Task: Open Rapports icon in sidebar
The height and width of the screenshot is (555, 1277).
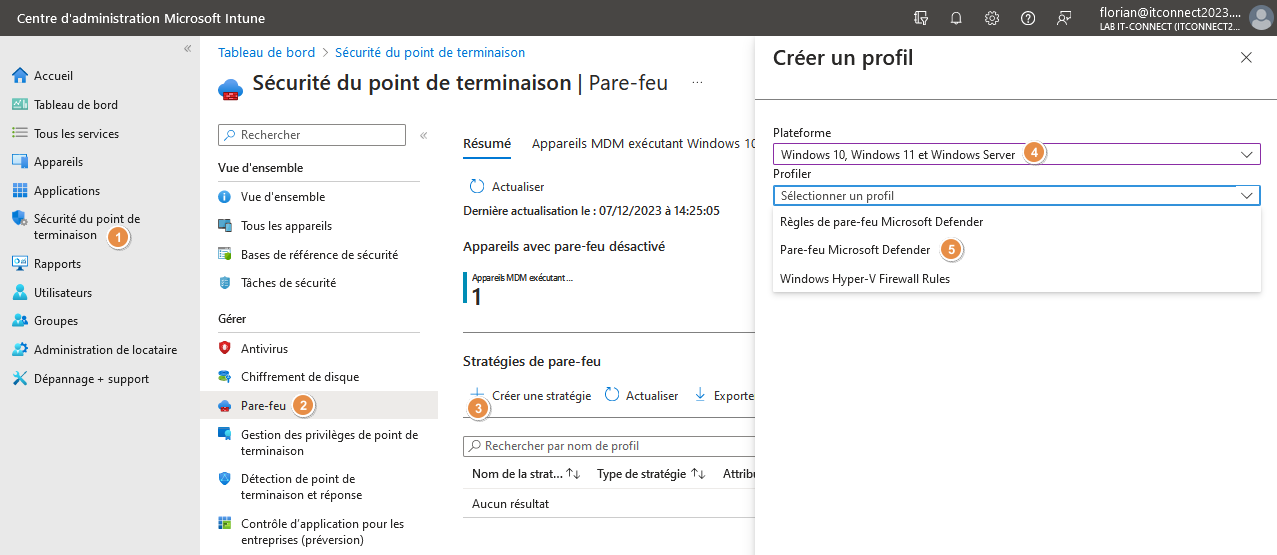Action: point(20,264)
